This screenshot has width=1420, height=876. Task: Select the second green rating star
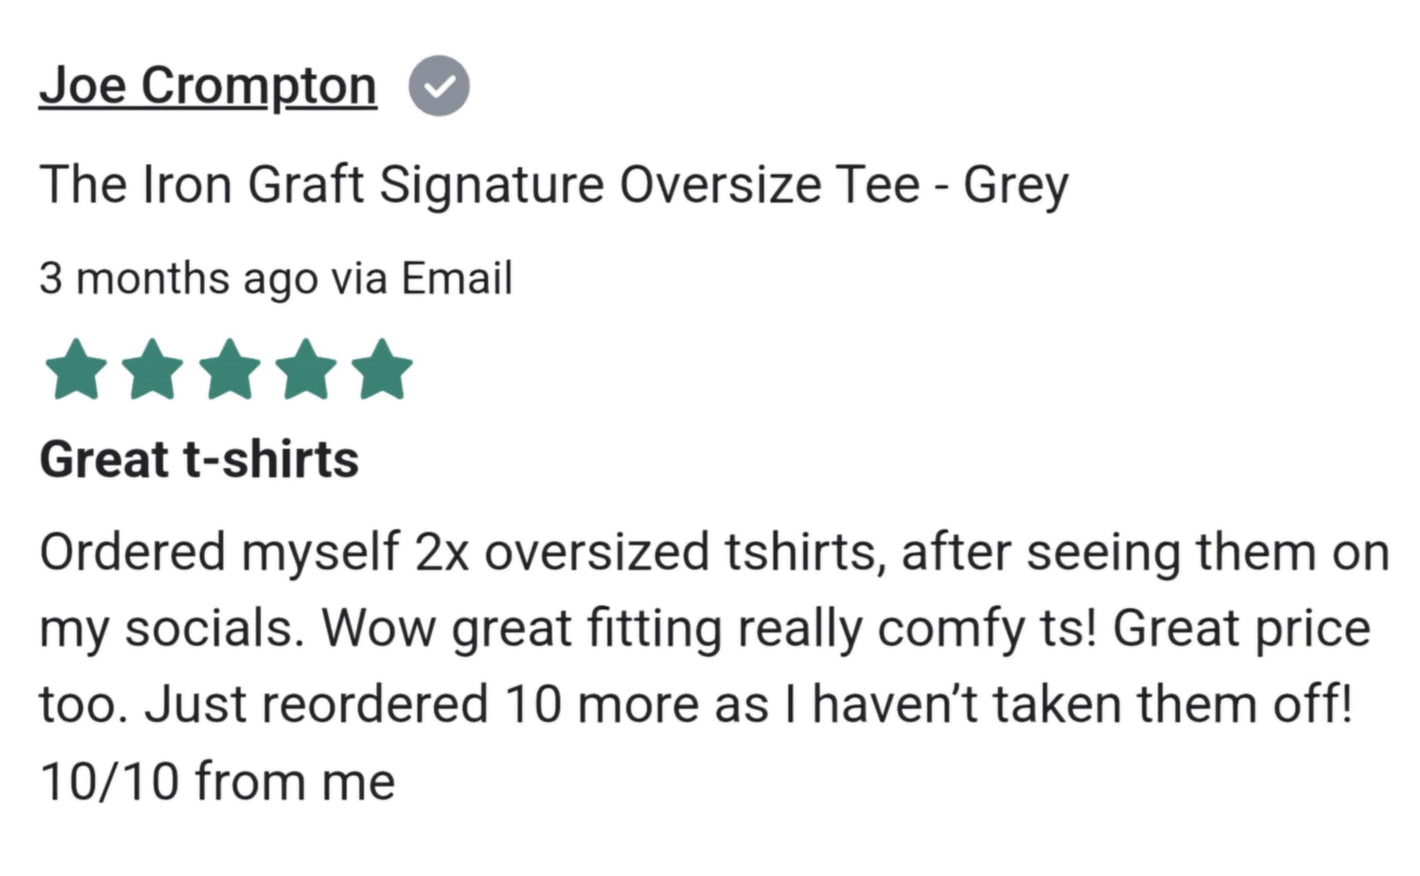[153, 369]
